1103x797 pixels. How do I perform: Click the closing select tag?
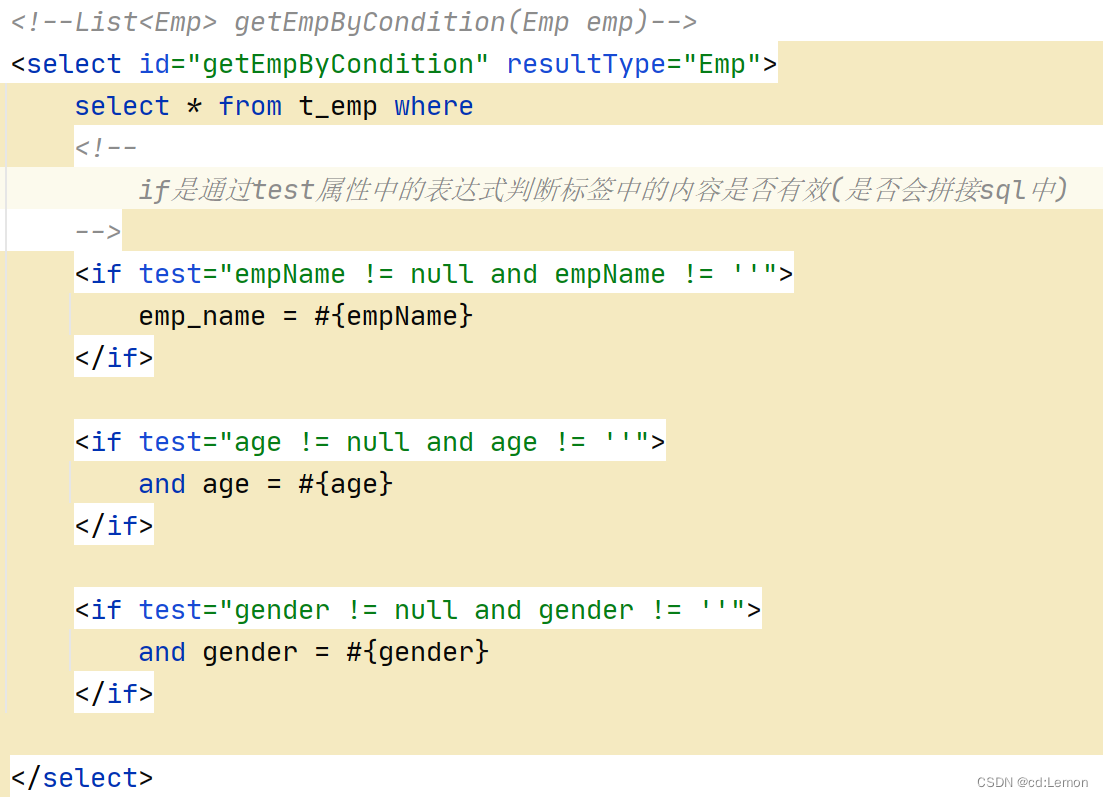82,777
